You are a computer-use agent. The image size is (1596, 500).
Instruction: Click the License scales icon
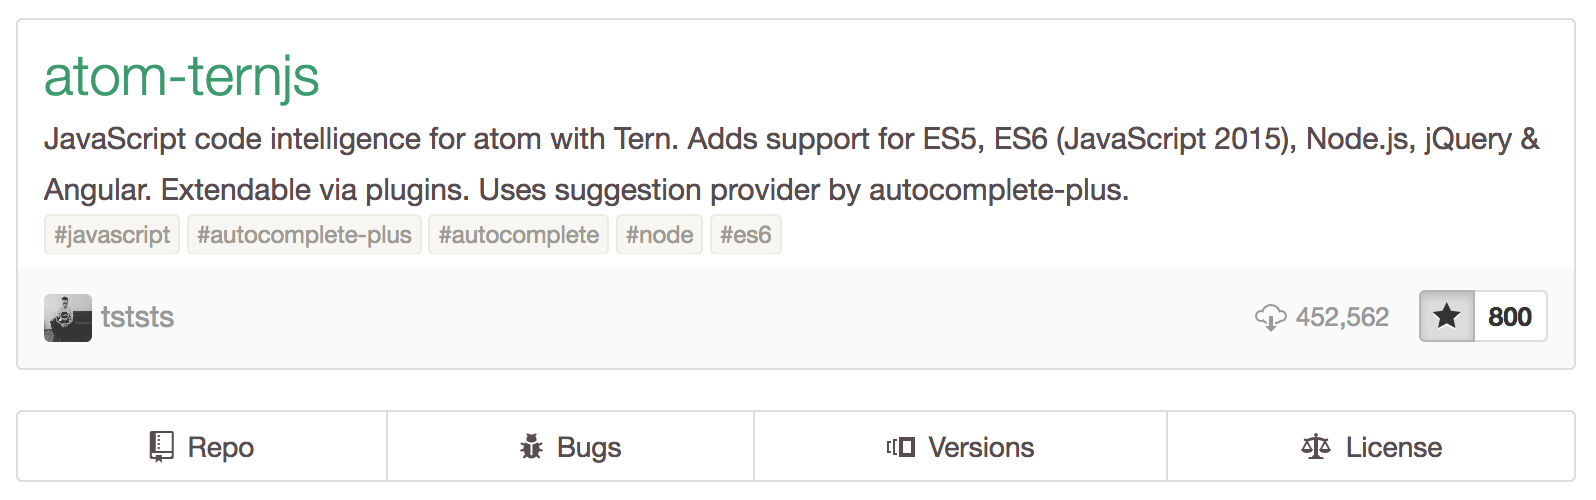pyautogui.click(x=1315, y=447)
